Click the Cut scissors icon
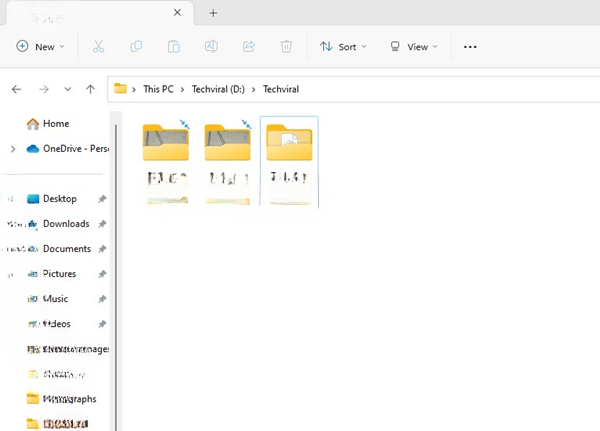 pos(98,47)
